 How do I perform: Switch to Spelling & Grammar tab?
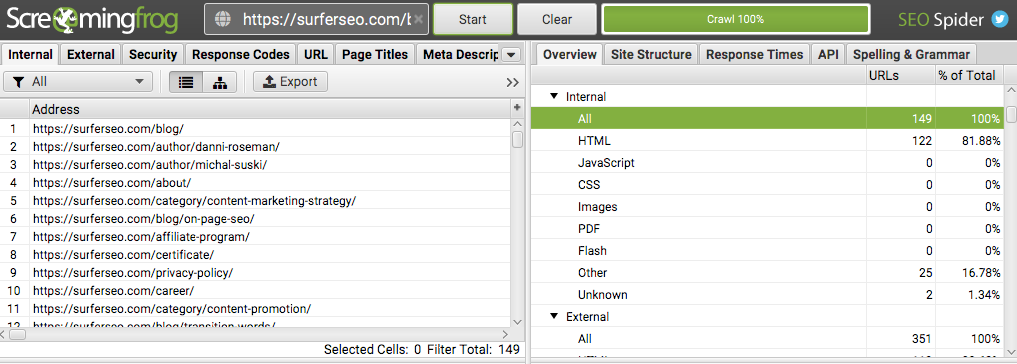point(911,55)
